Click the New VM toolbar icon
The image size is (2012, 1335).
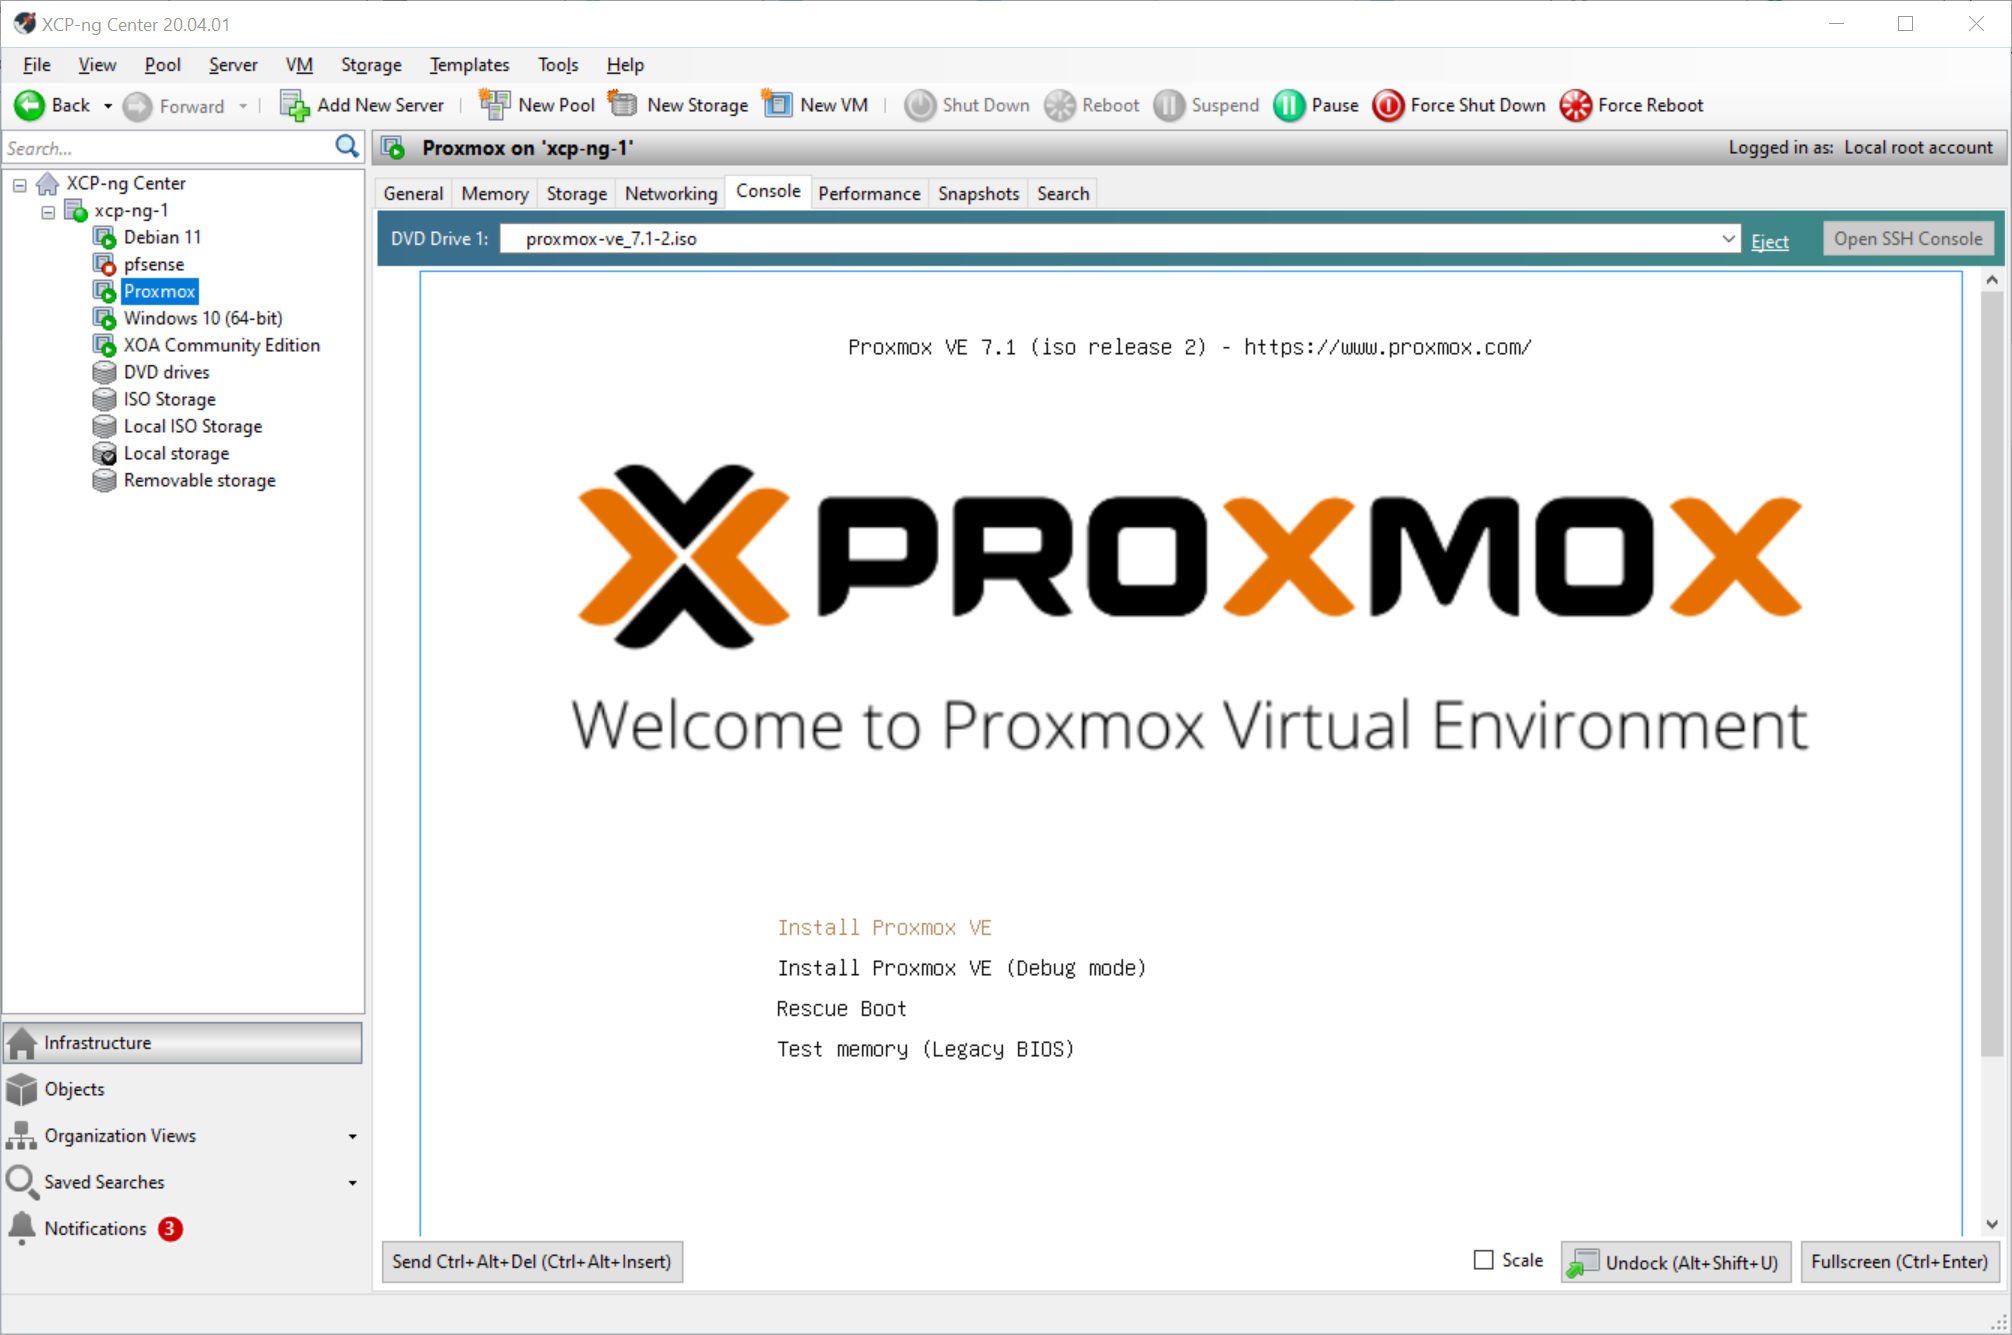[777, 104]
